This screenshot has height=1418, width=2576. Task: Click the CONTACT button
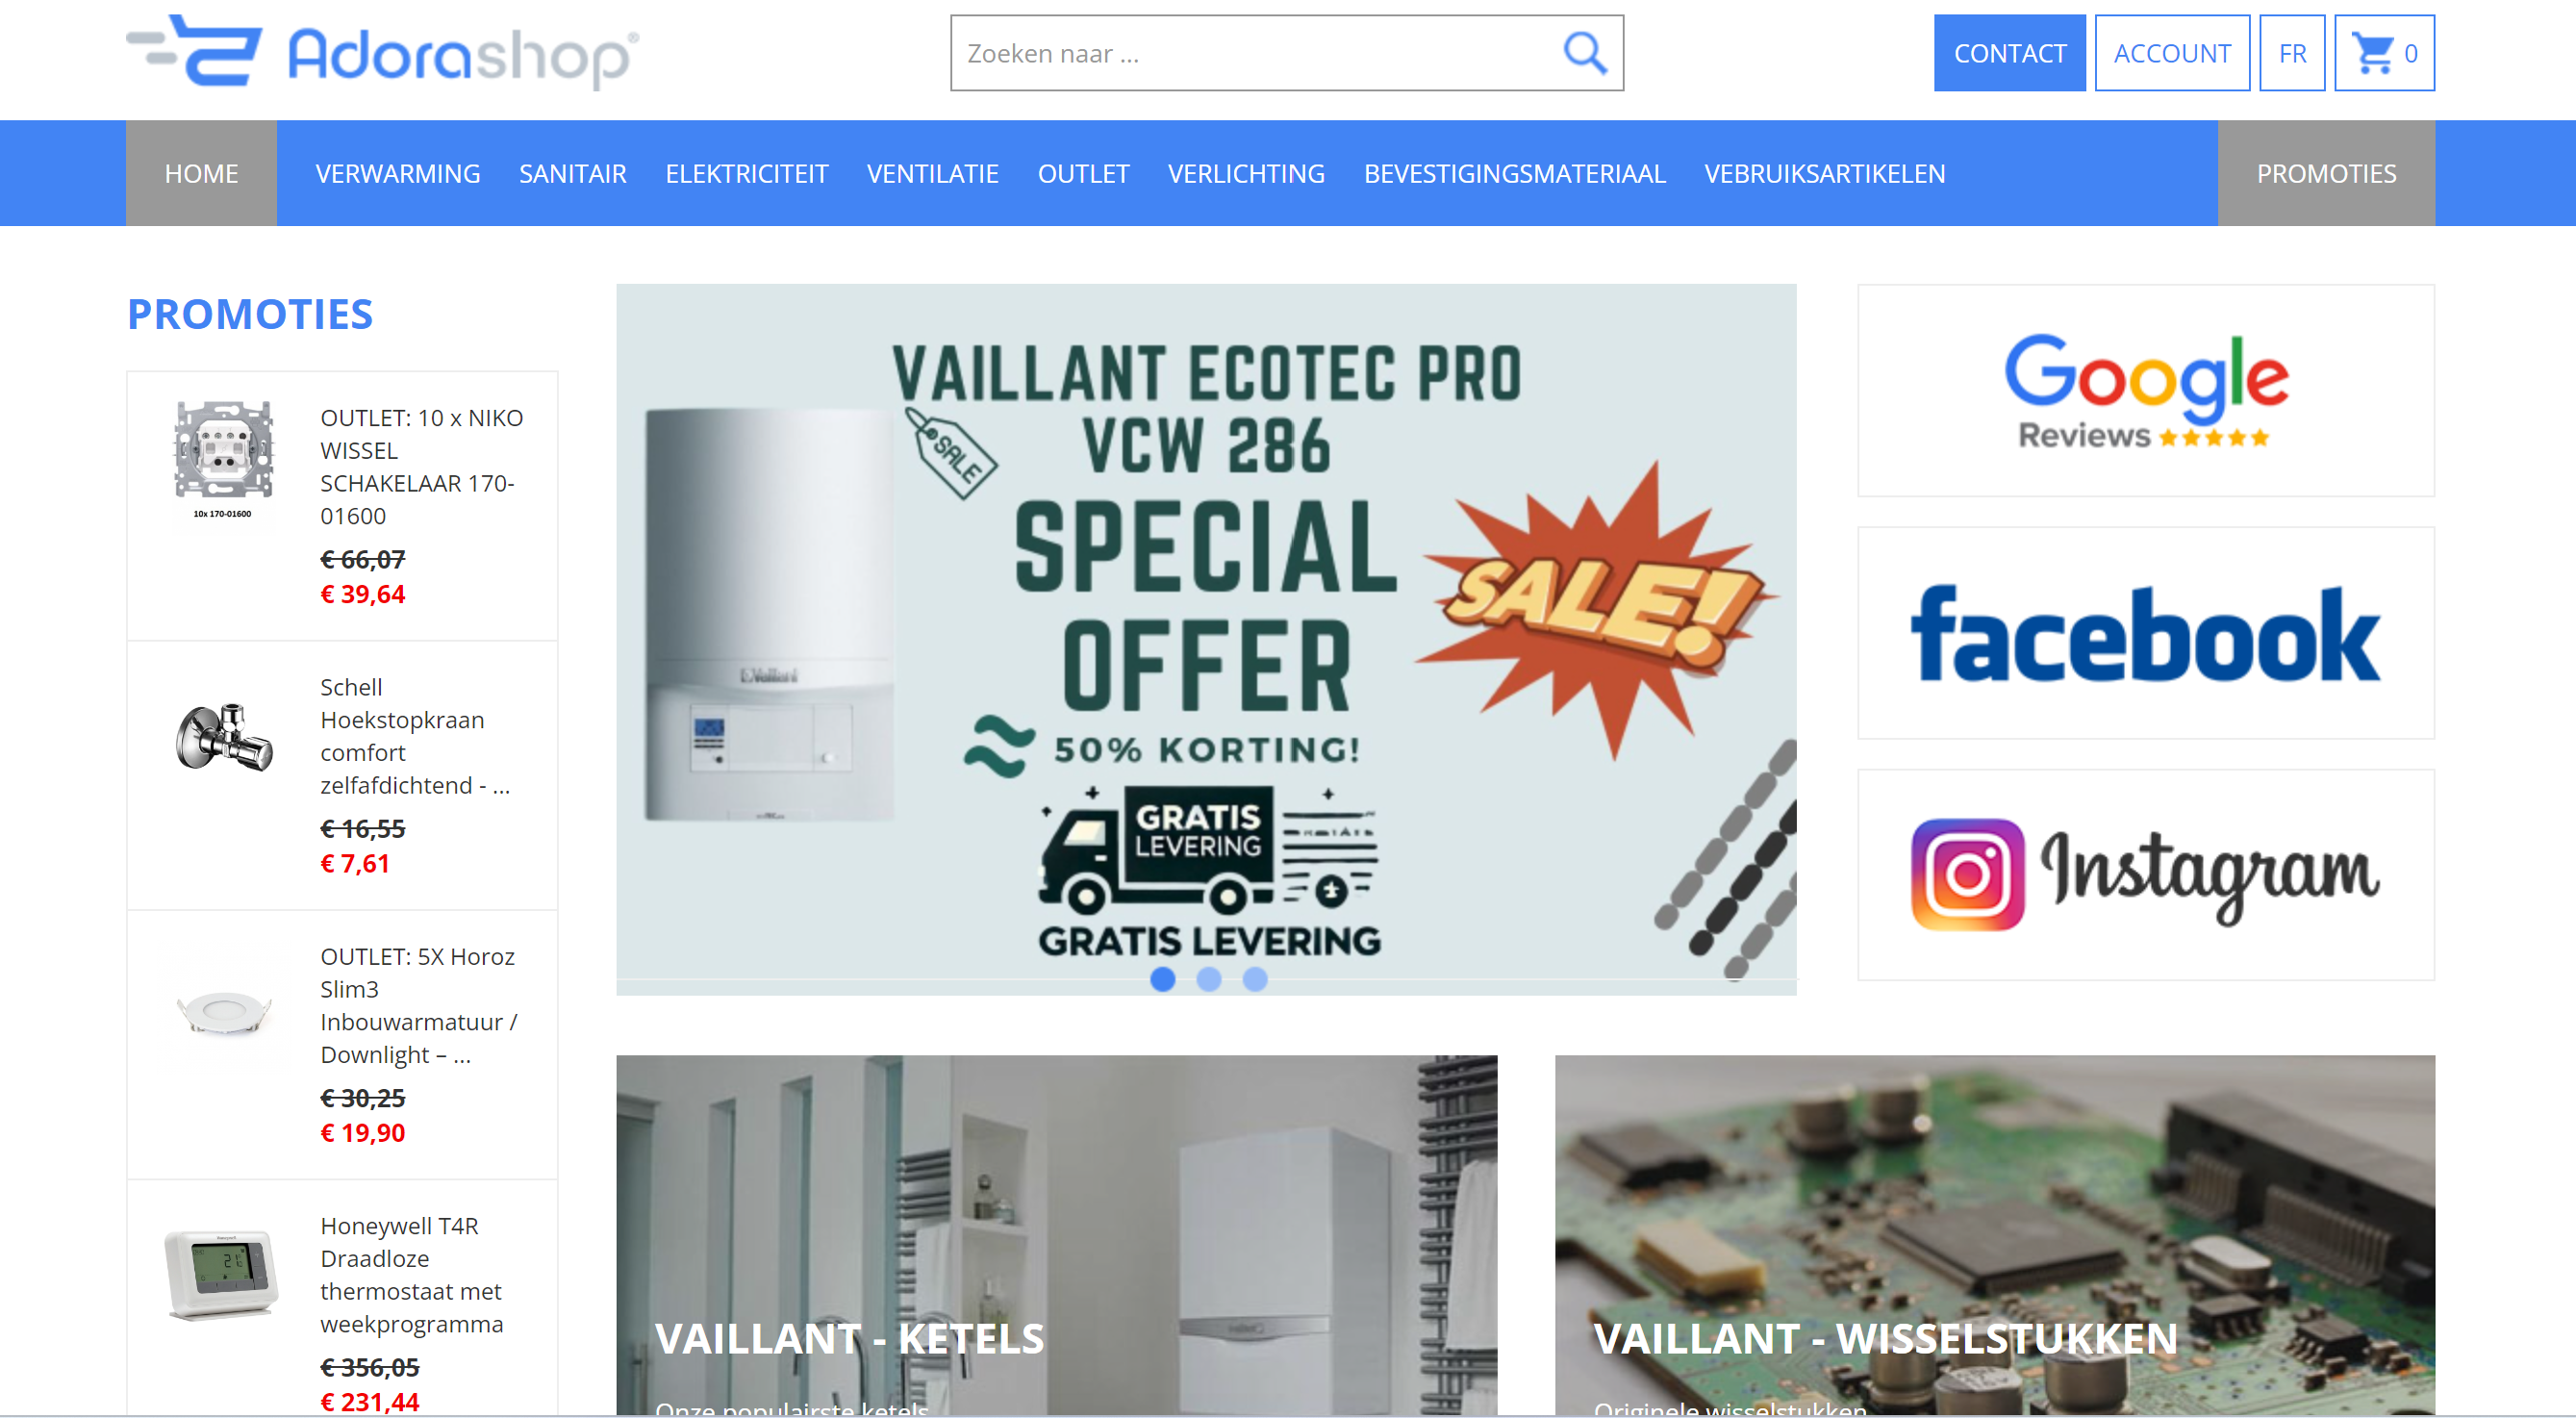point(2009,53)
